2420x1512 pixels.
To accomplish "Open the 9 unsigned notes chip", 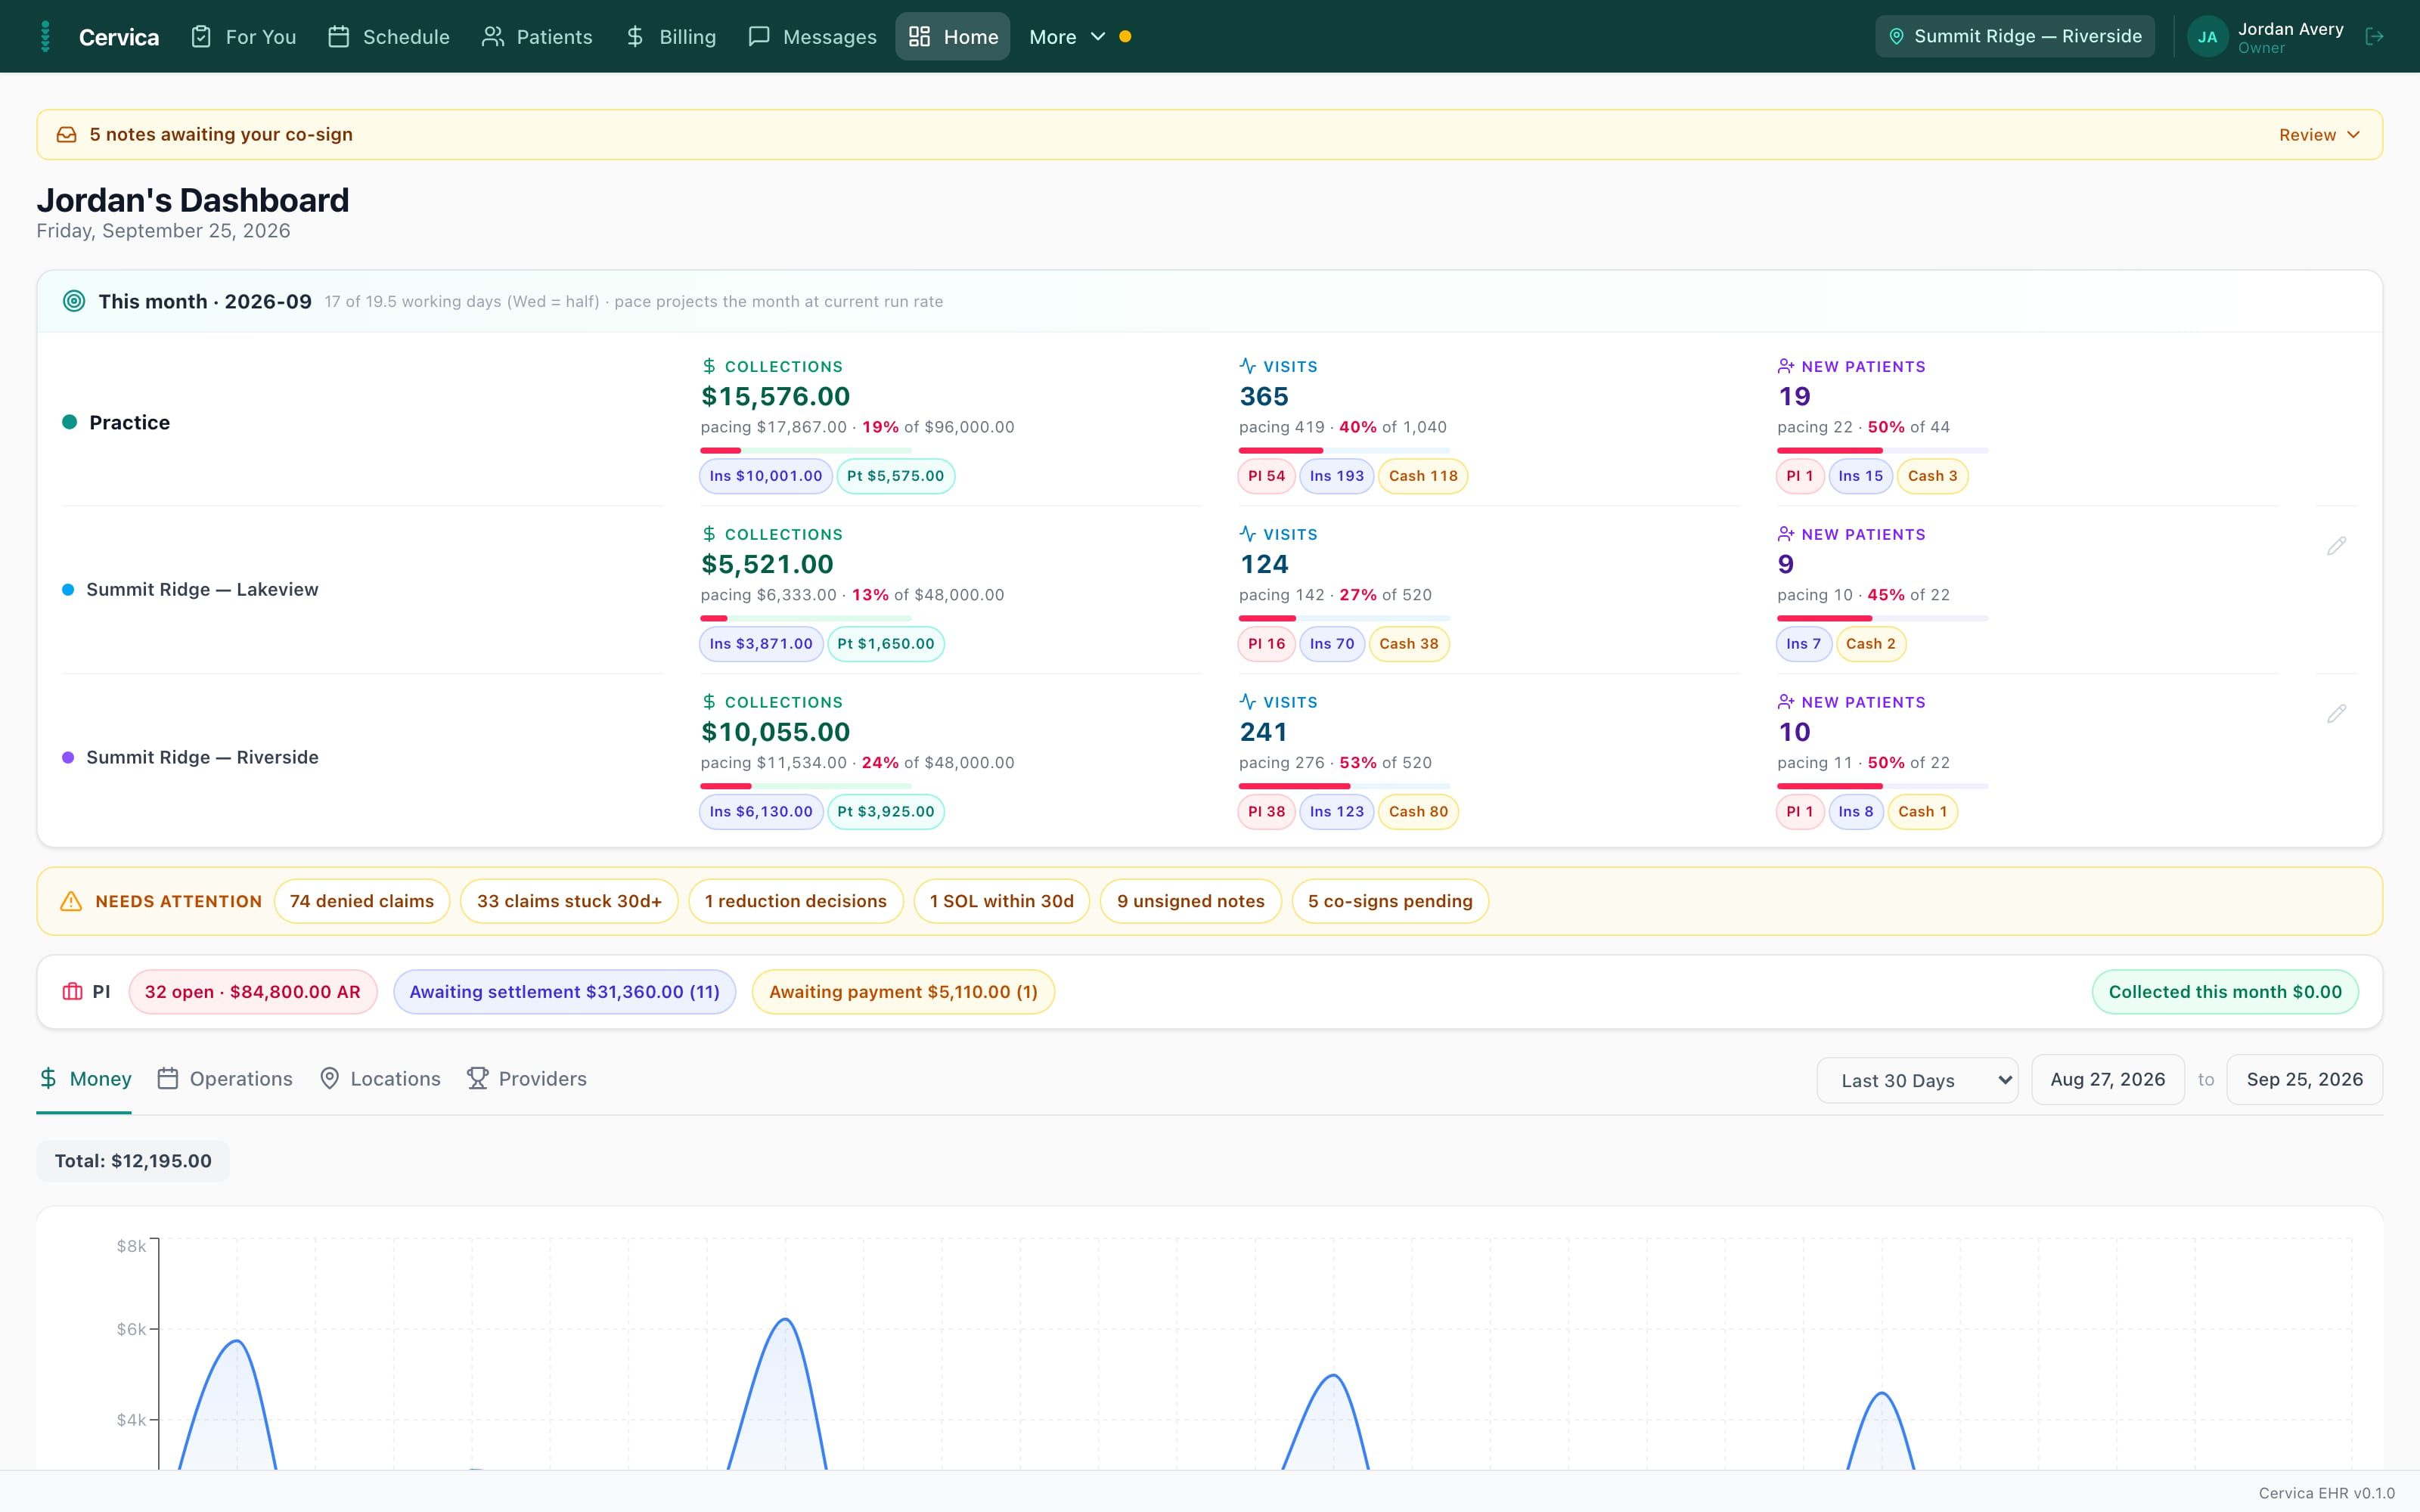I will 1191,901.
